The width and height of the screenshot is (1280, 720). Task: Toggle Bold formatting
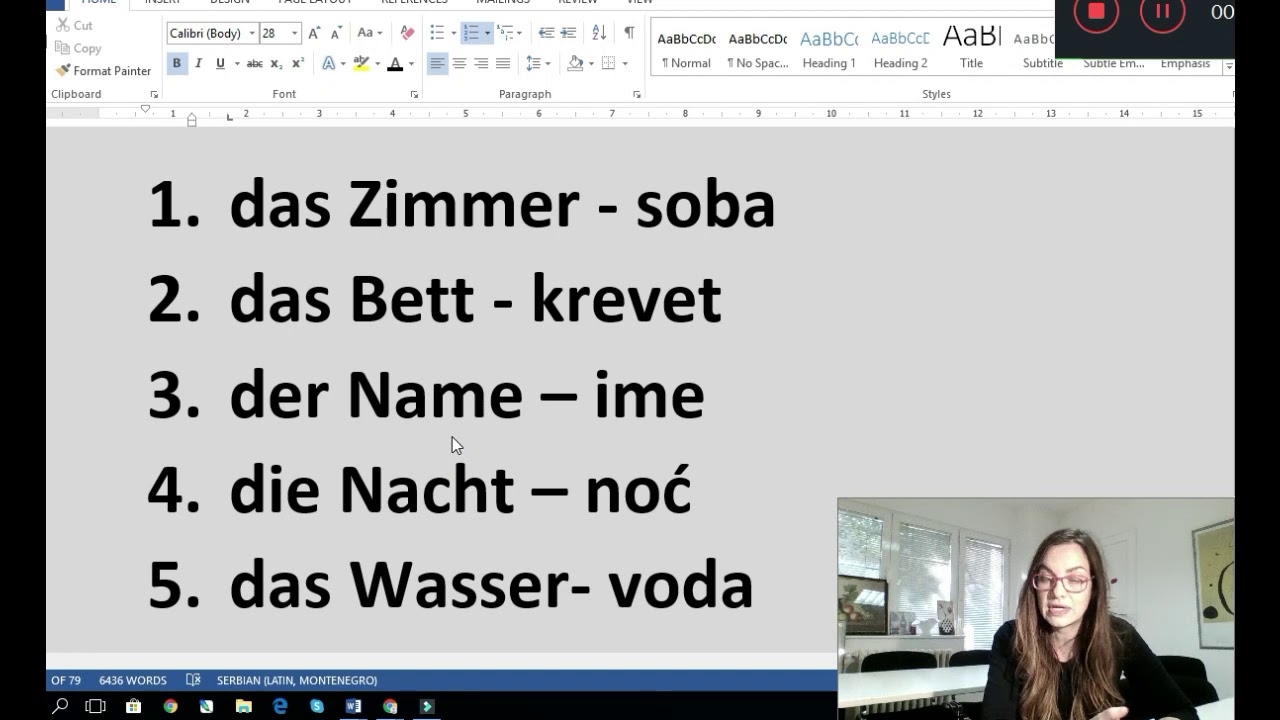pyautogui.click(x=177, y=63)
